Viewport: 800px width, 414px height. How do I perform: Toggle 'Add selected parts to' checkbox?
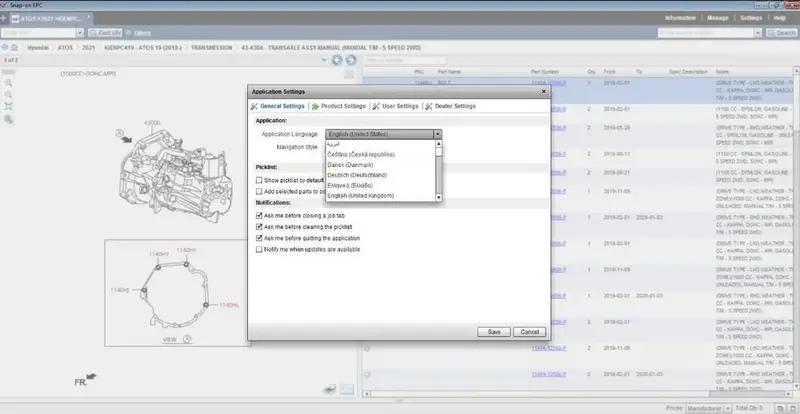coord(259,191)
